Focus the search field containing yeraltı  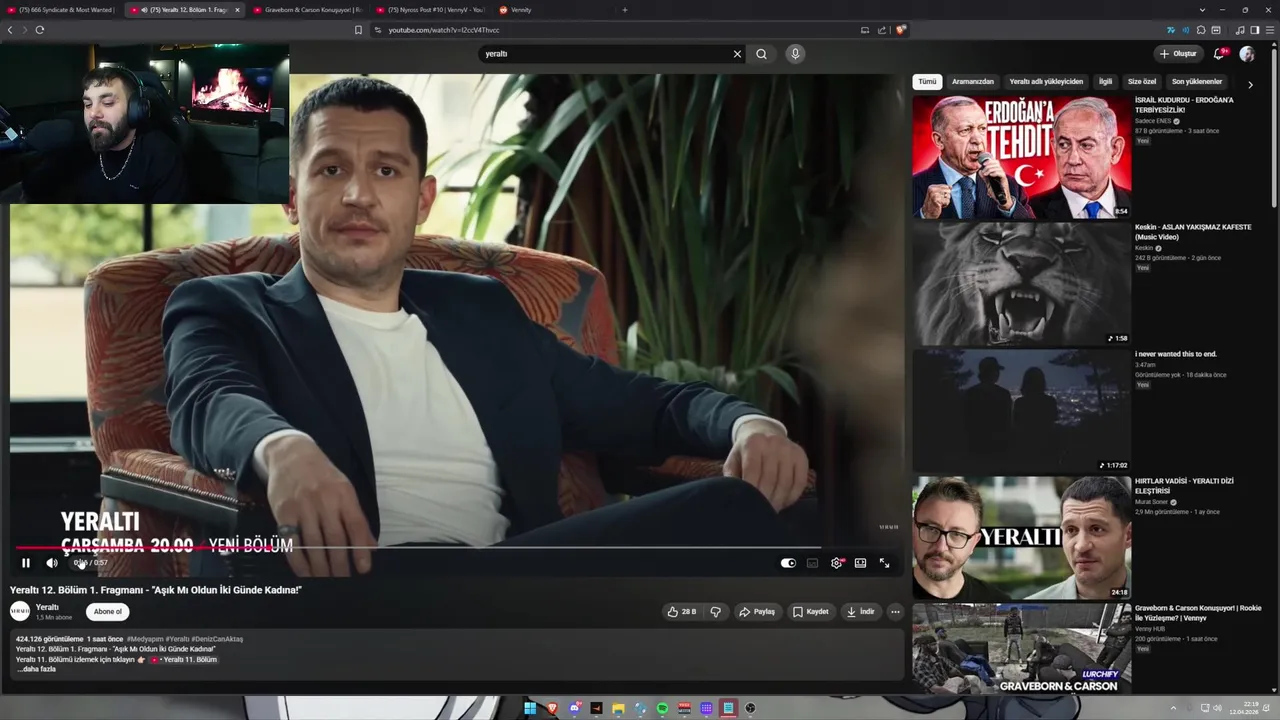click(x=603, y=54)
